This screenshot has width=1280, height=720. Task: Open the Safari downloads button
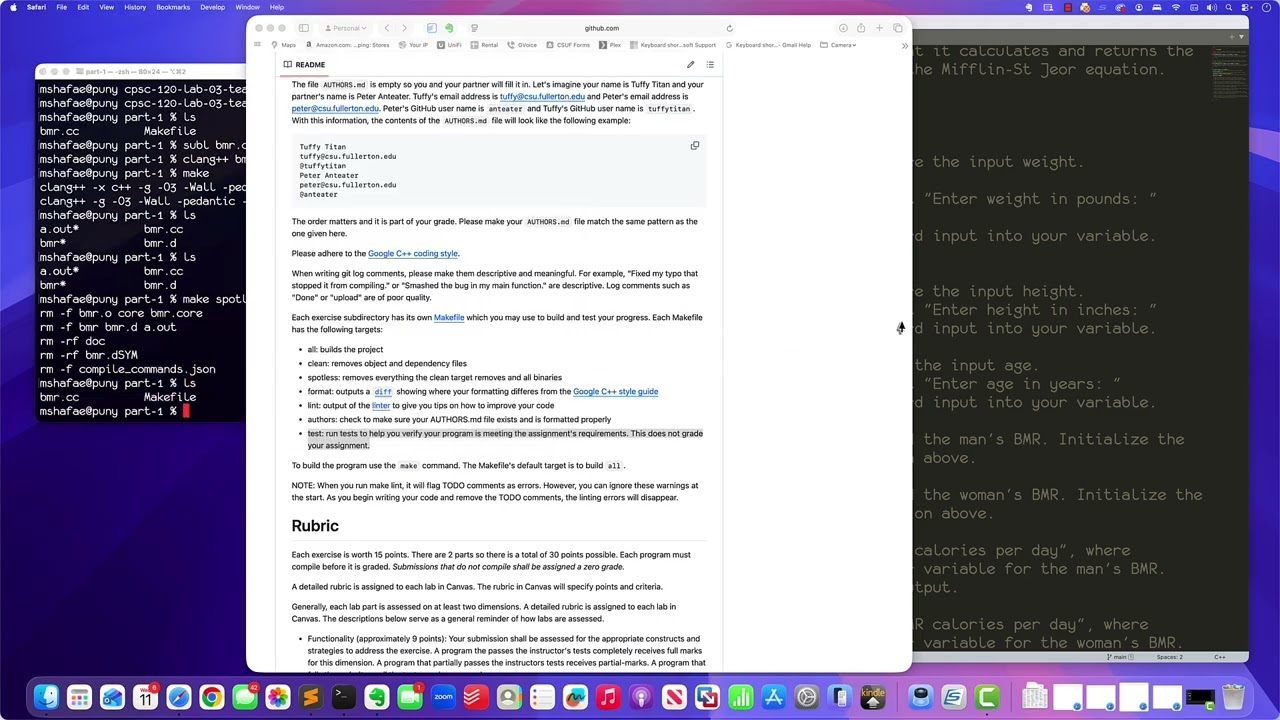pyautogui.click(x=843, y=28)
